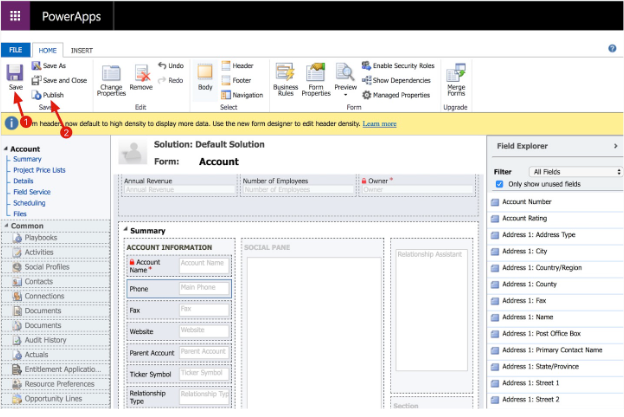
Task: Go to Files in navigation
Action: pos(20,214)
